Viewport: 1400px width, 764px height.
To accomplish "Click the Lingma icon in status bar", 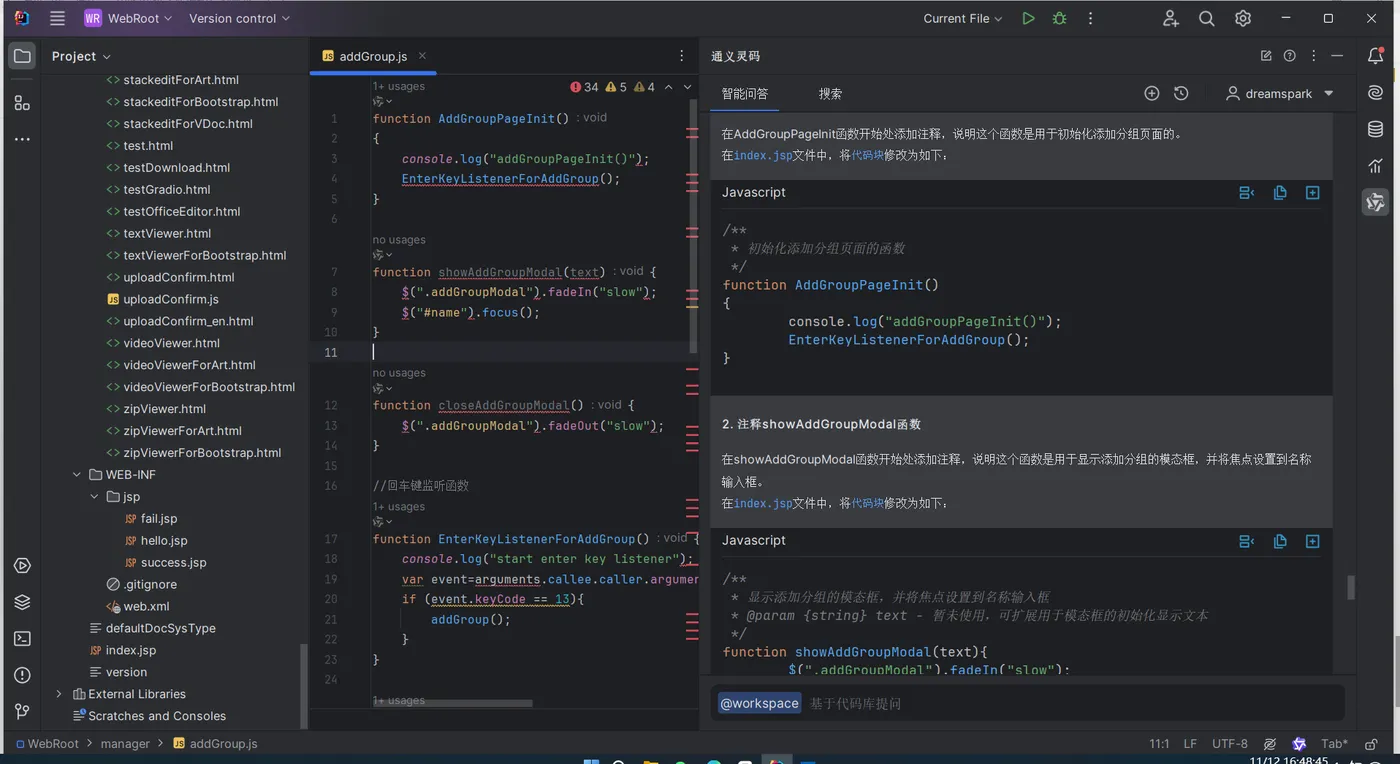I will [x=1299, y=744].
